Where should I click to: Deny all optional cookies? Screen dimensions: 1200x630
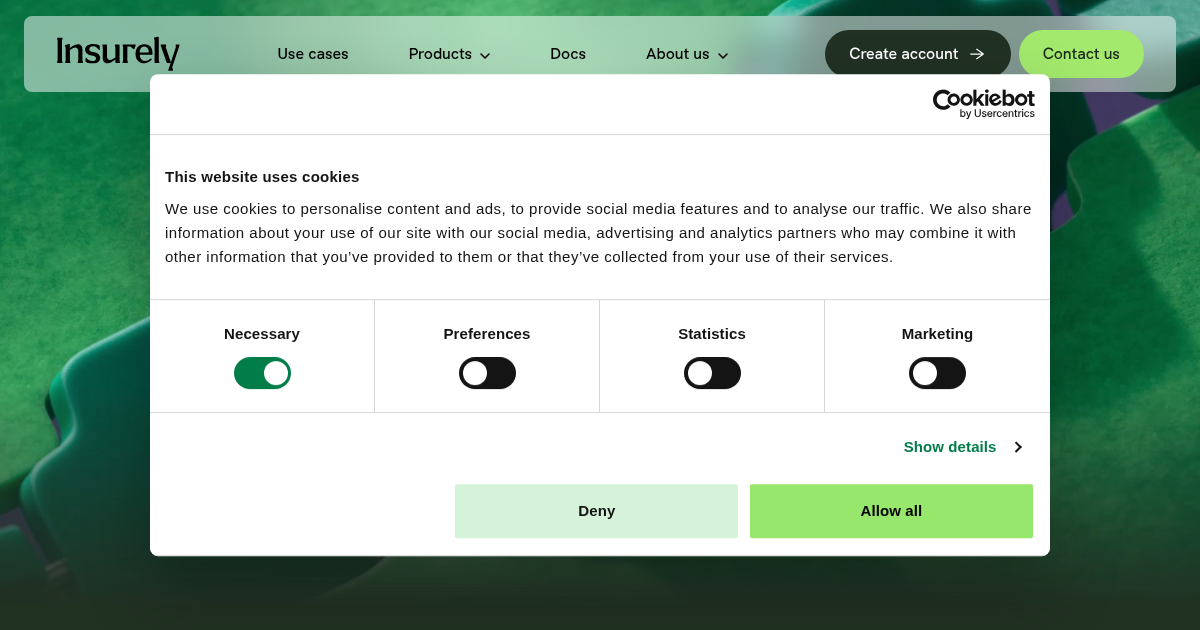point(596,511)
